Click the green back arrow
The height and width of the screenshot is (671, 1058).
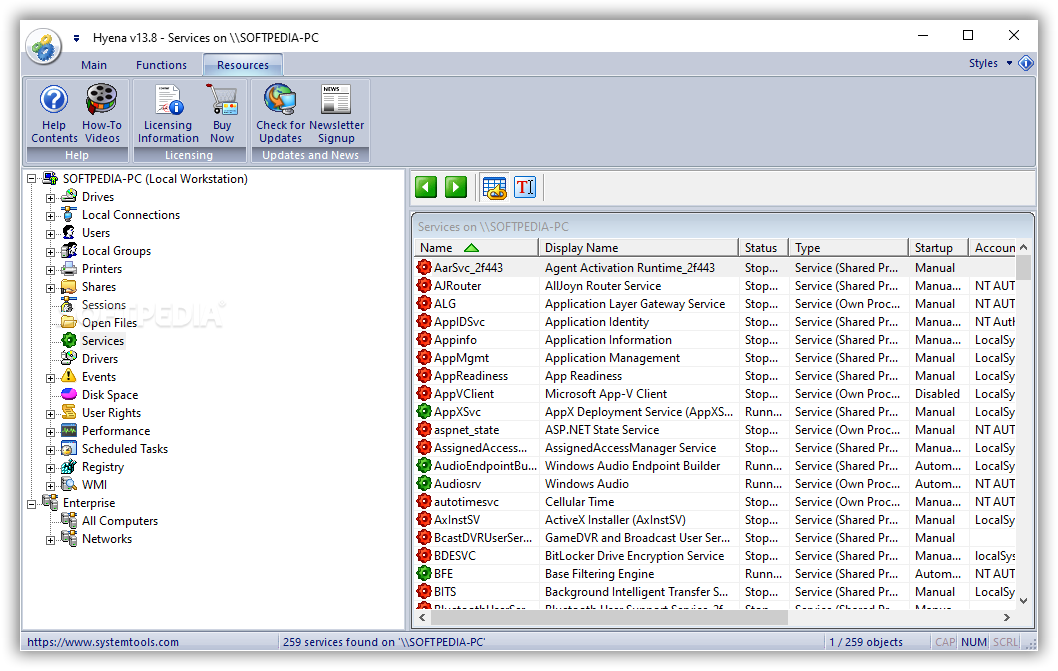coord(426,187)
